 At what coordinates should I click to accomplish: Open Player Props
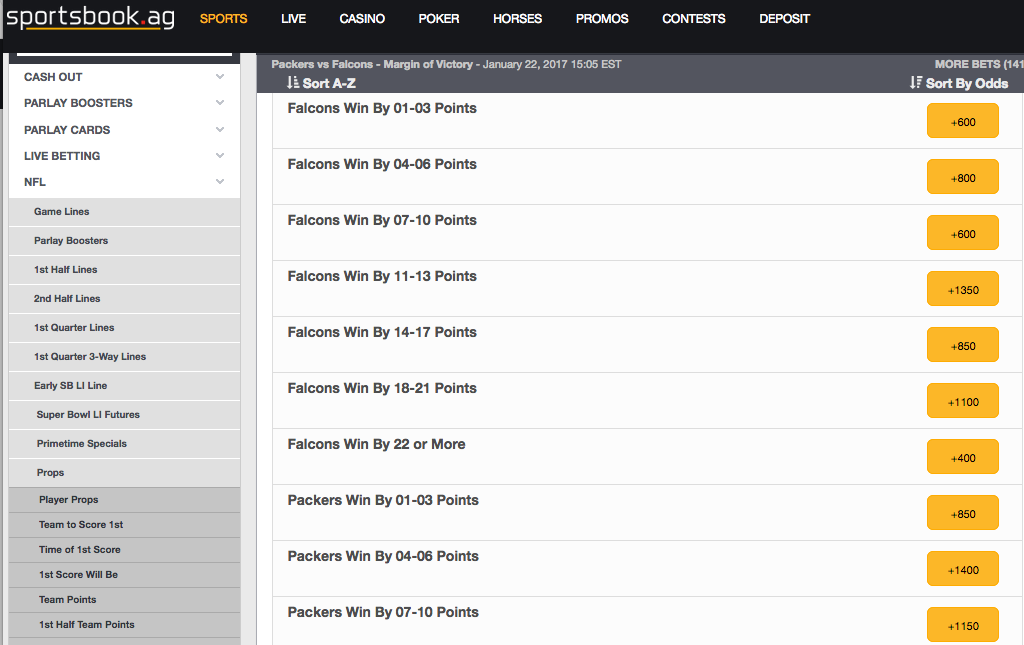[124, 500]
